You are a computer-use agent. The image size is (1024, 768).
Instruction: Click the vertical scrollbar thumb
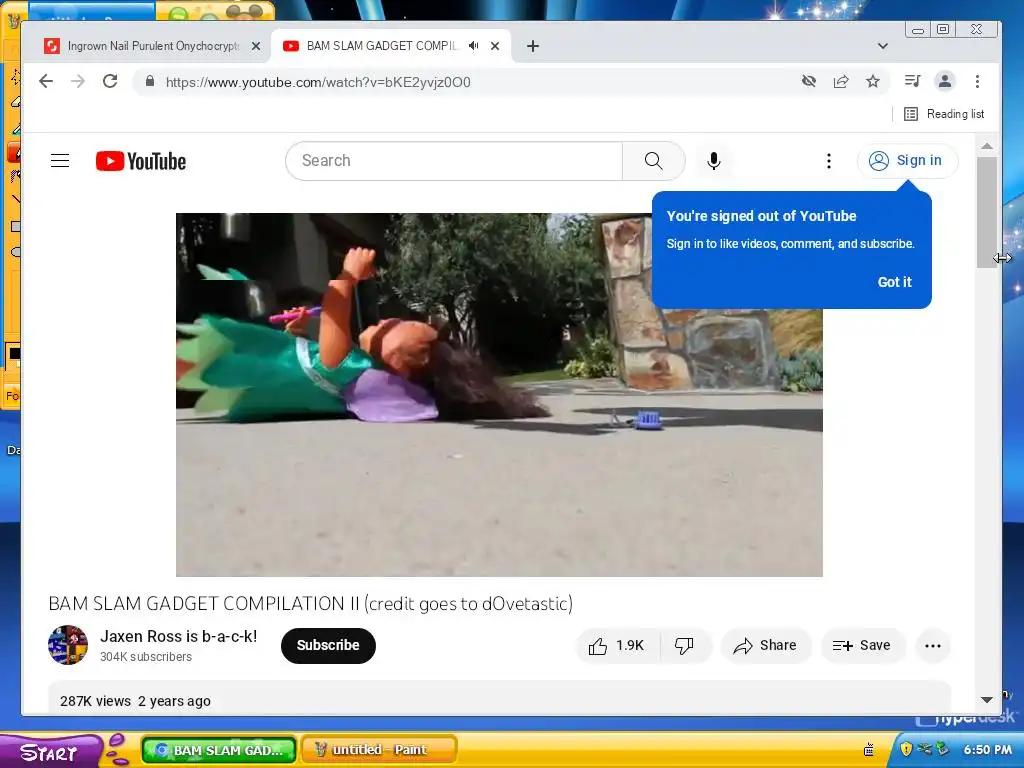(x=987, y=212)
